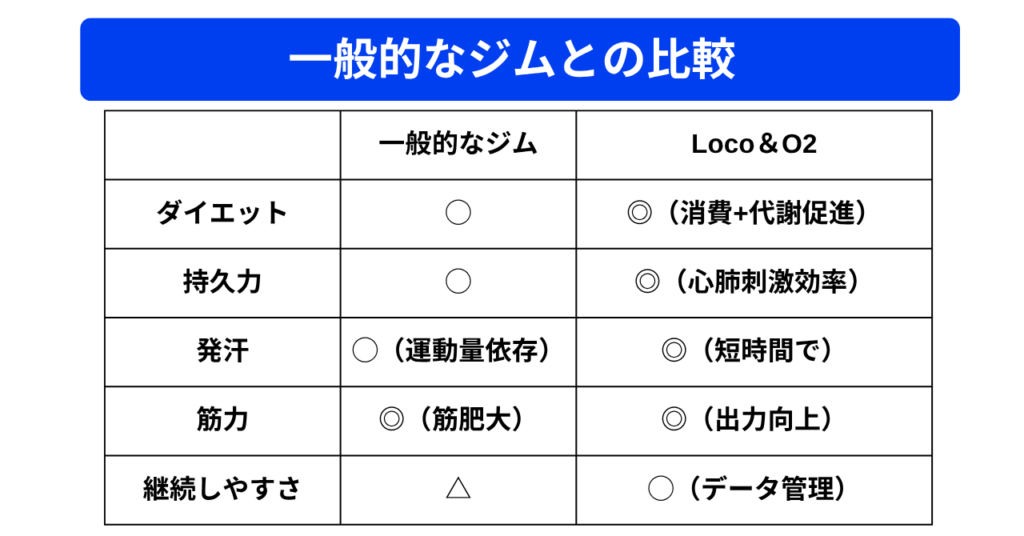Click the 持久力 row label

(222, 282)
